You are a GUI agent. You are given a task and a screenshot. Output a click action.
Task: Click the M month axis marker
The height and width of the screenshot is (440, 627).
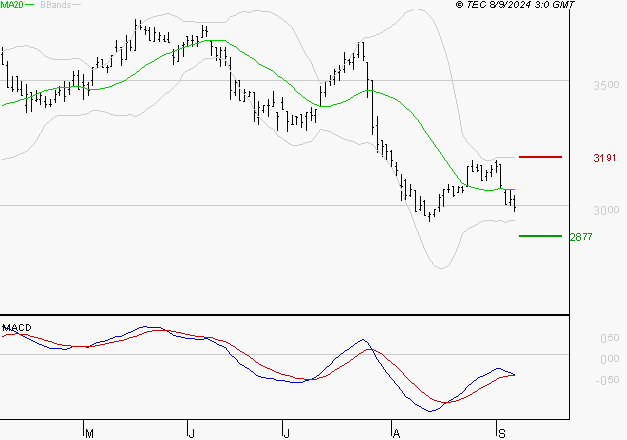90,434
